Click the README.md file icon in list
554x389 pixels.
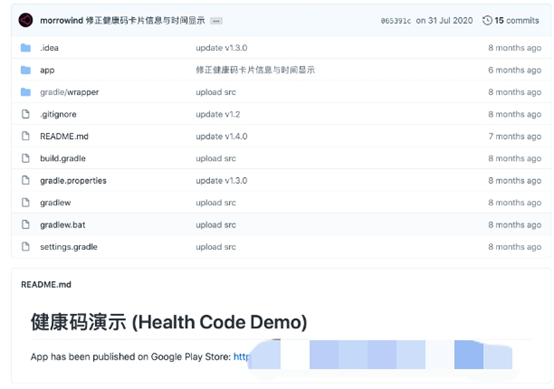click(x=25, y=136)
